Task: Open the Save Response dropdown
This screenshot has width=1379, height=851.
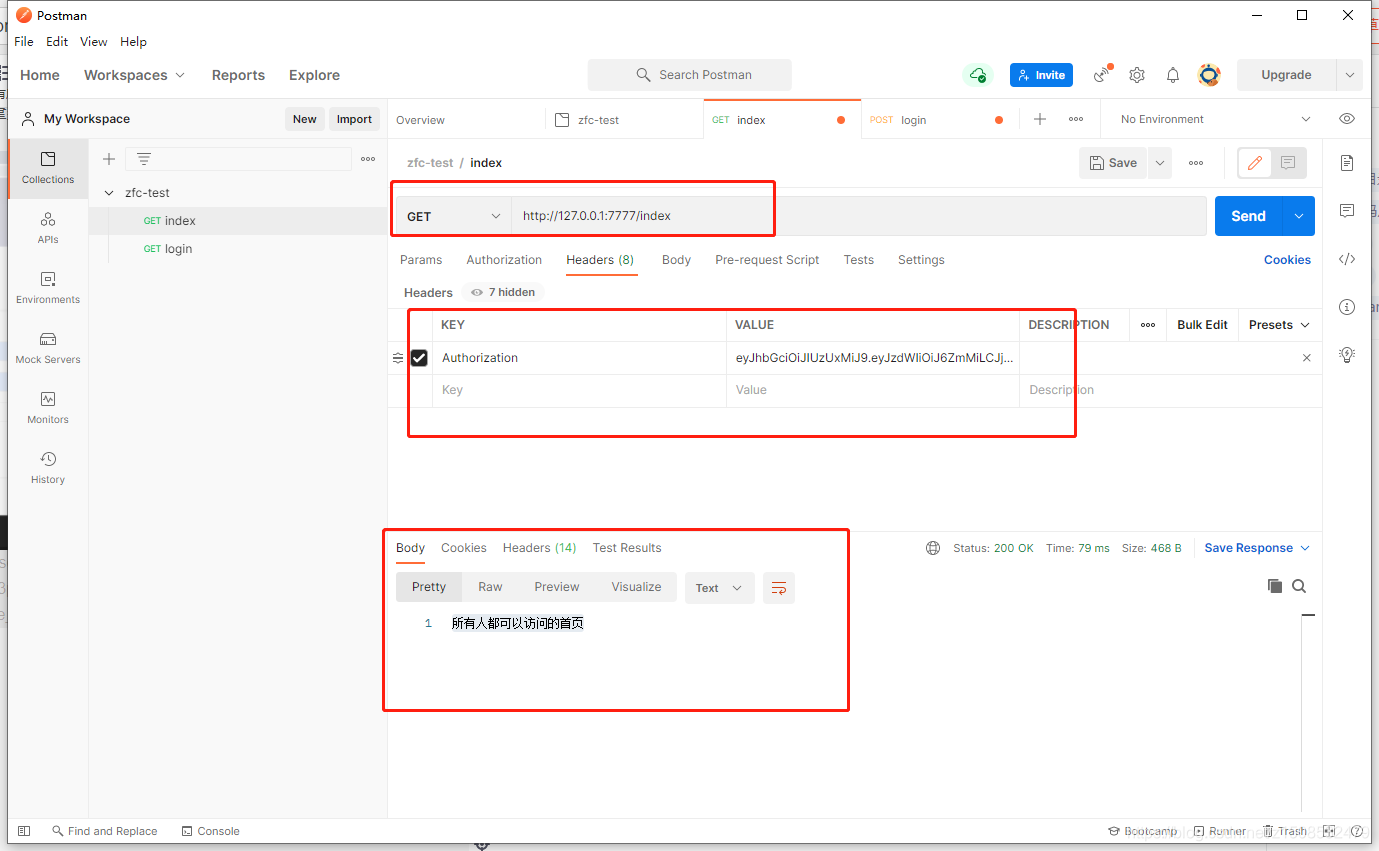Action: pos(1256,548)
